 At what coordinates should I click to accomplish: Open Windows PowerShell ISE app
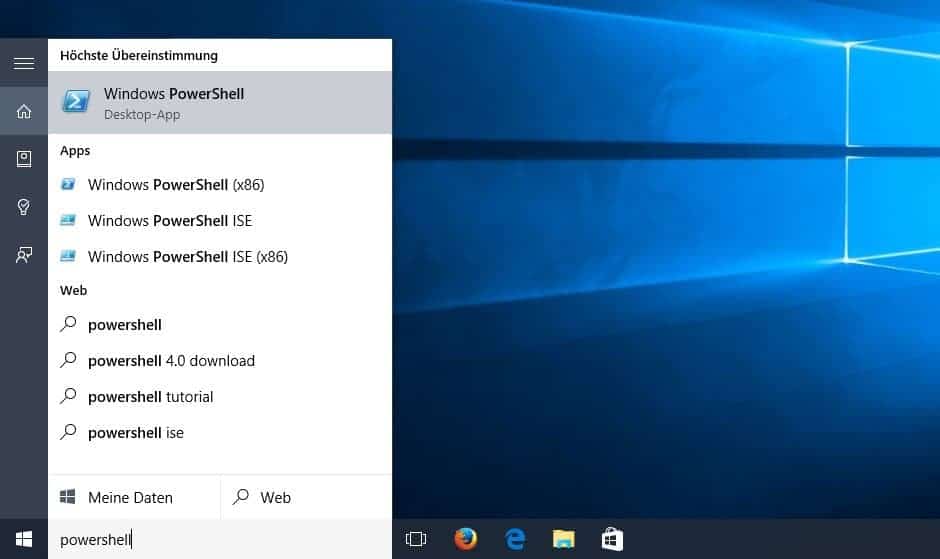coord(170,221)
